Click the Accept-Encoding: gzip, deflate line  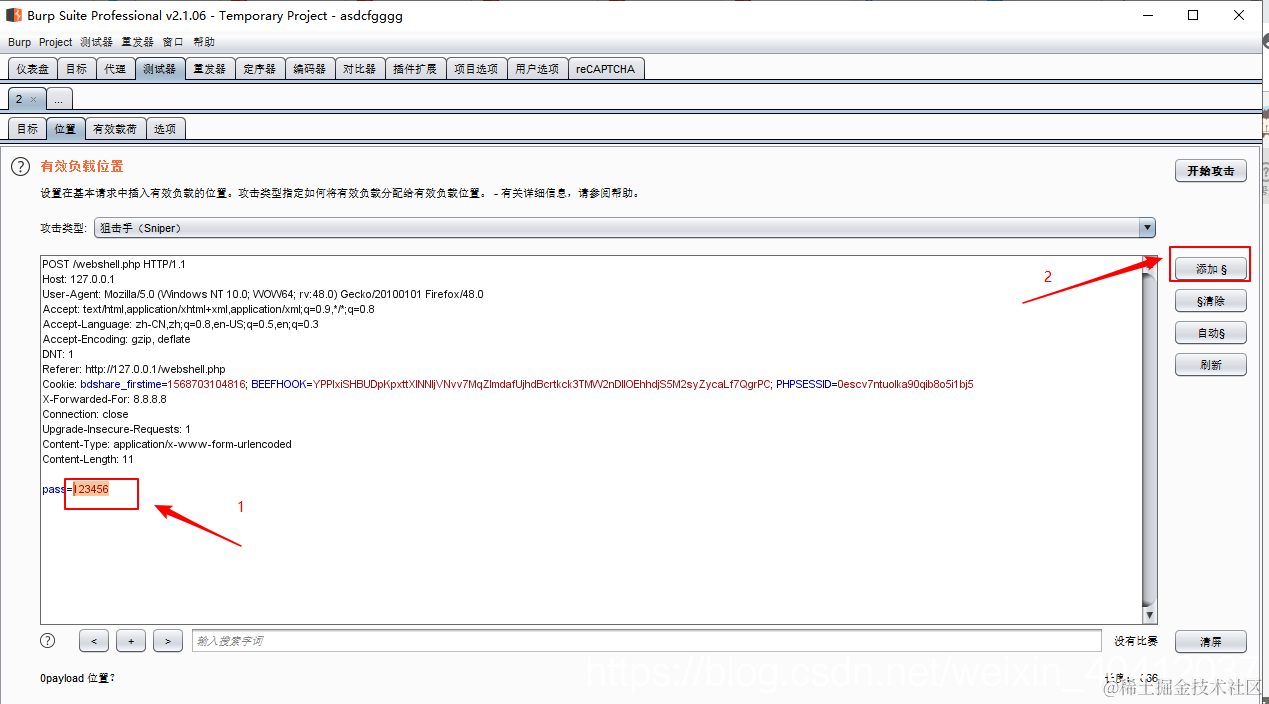[x=116, y=339]
